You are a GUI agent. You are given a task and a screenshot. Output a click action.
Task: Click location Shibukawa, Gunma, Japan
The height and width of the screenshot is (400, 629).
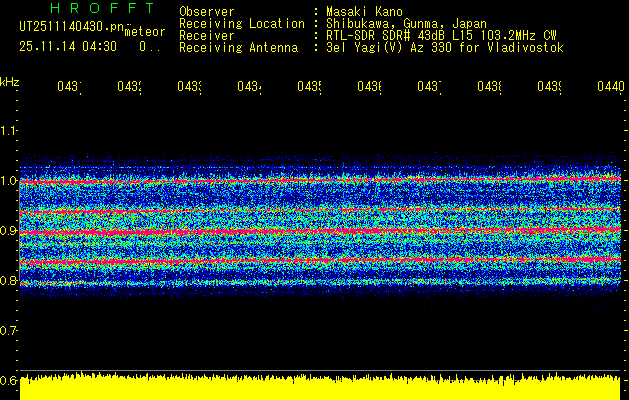406,23
